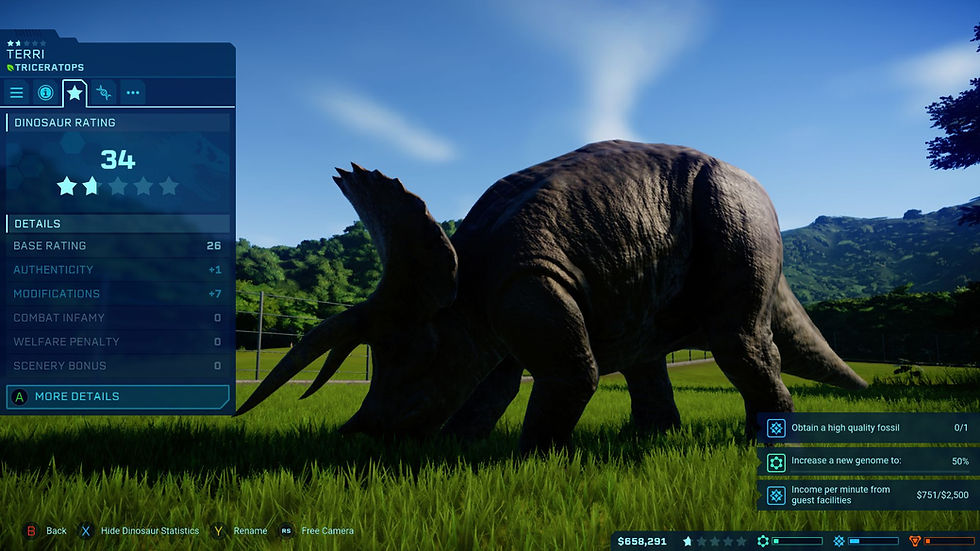The width and height of the screenshot is (980, 551).
Task: Click the dinosaur name TERRI
Action: coord(26,54)
